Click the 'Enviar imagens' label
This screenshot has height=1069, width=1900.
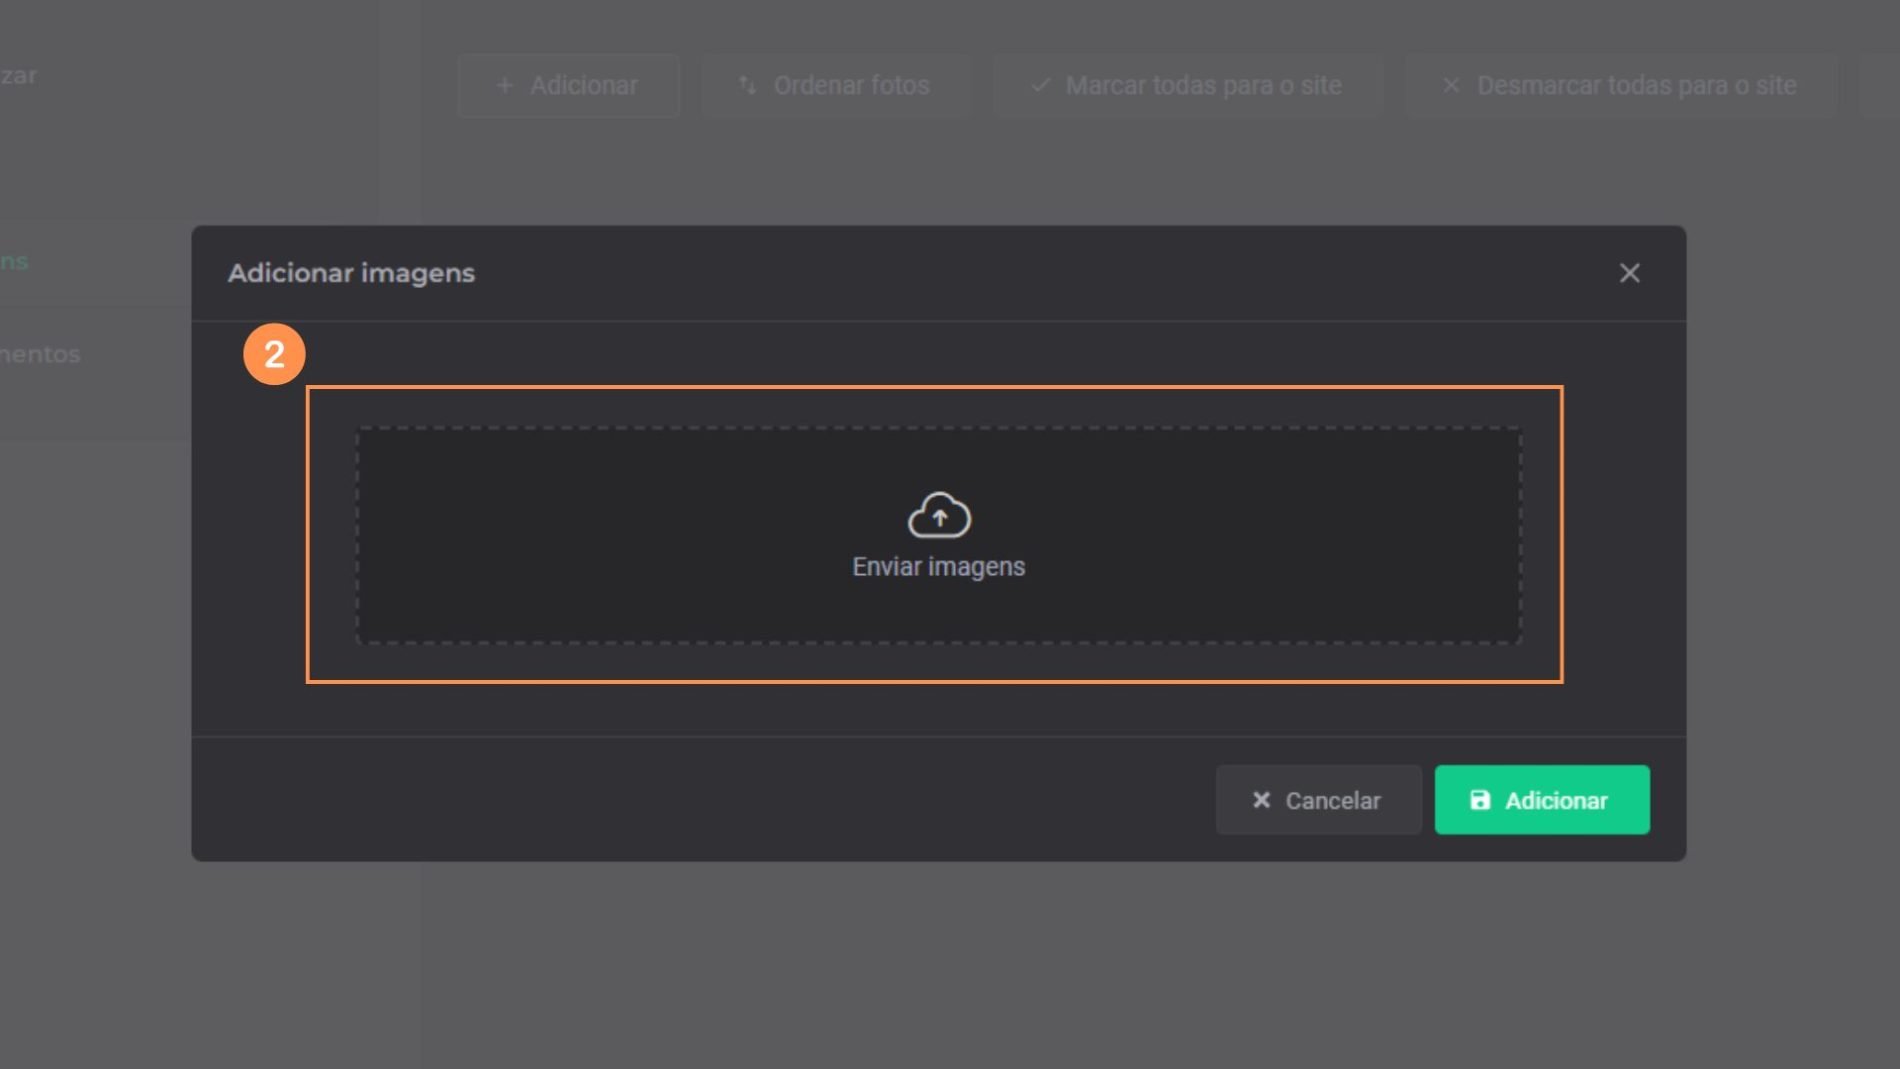click(x=938, y=567)
